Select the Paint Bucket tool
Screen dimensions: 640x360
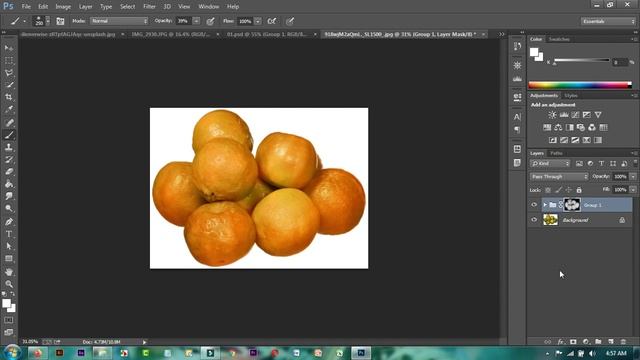pyautogui.click(x=9, y=184)
